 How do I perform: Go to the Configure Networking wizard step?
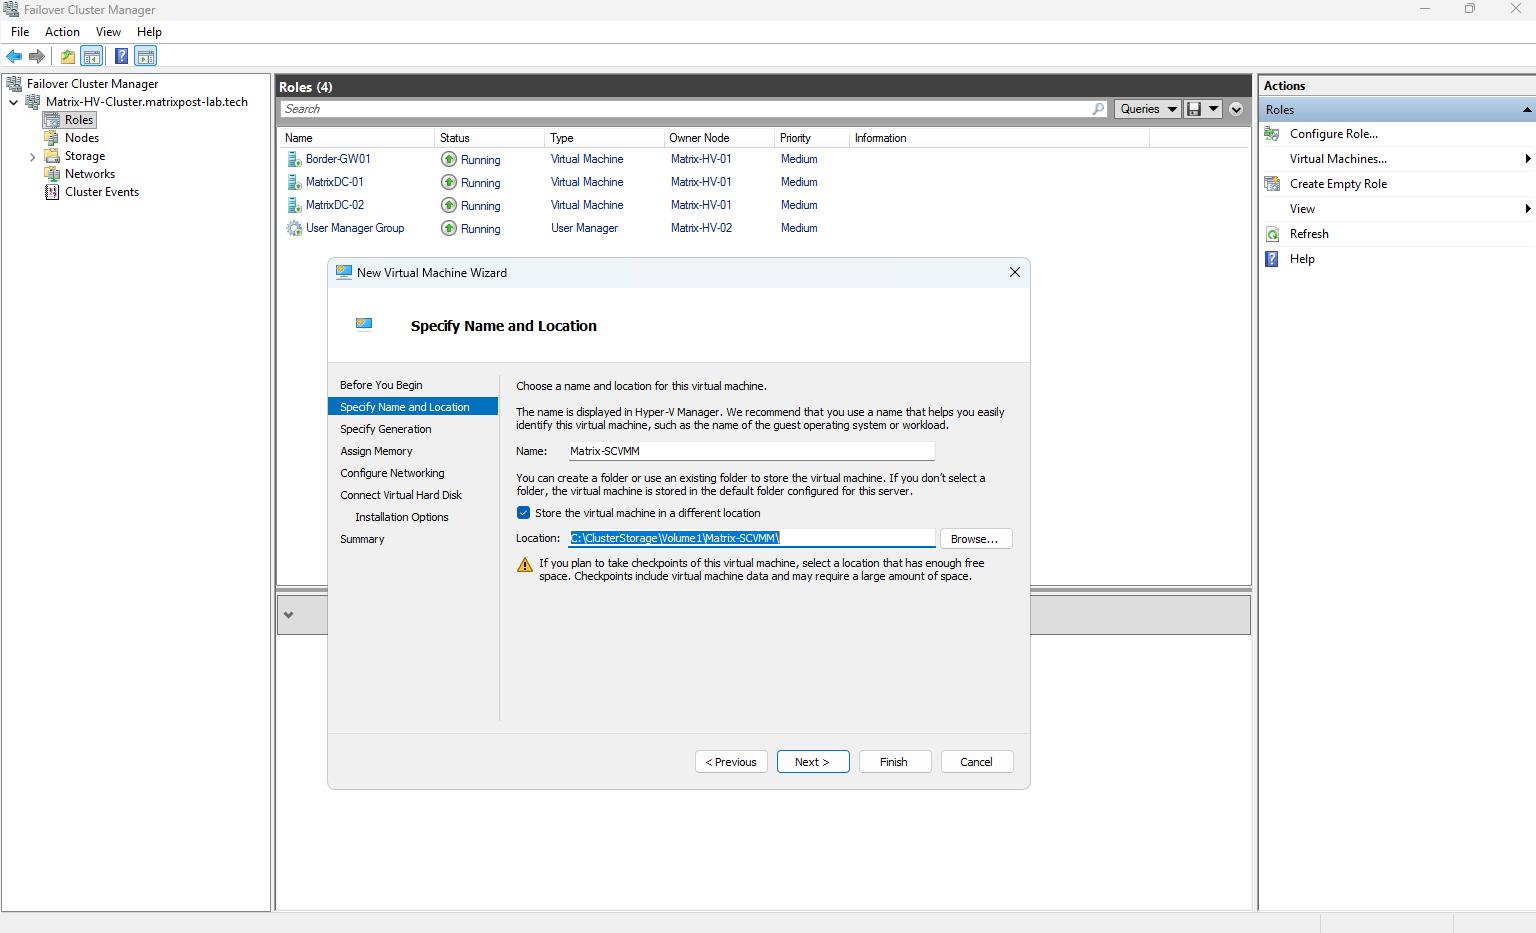(x=392, y=473)
